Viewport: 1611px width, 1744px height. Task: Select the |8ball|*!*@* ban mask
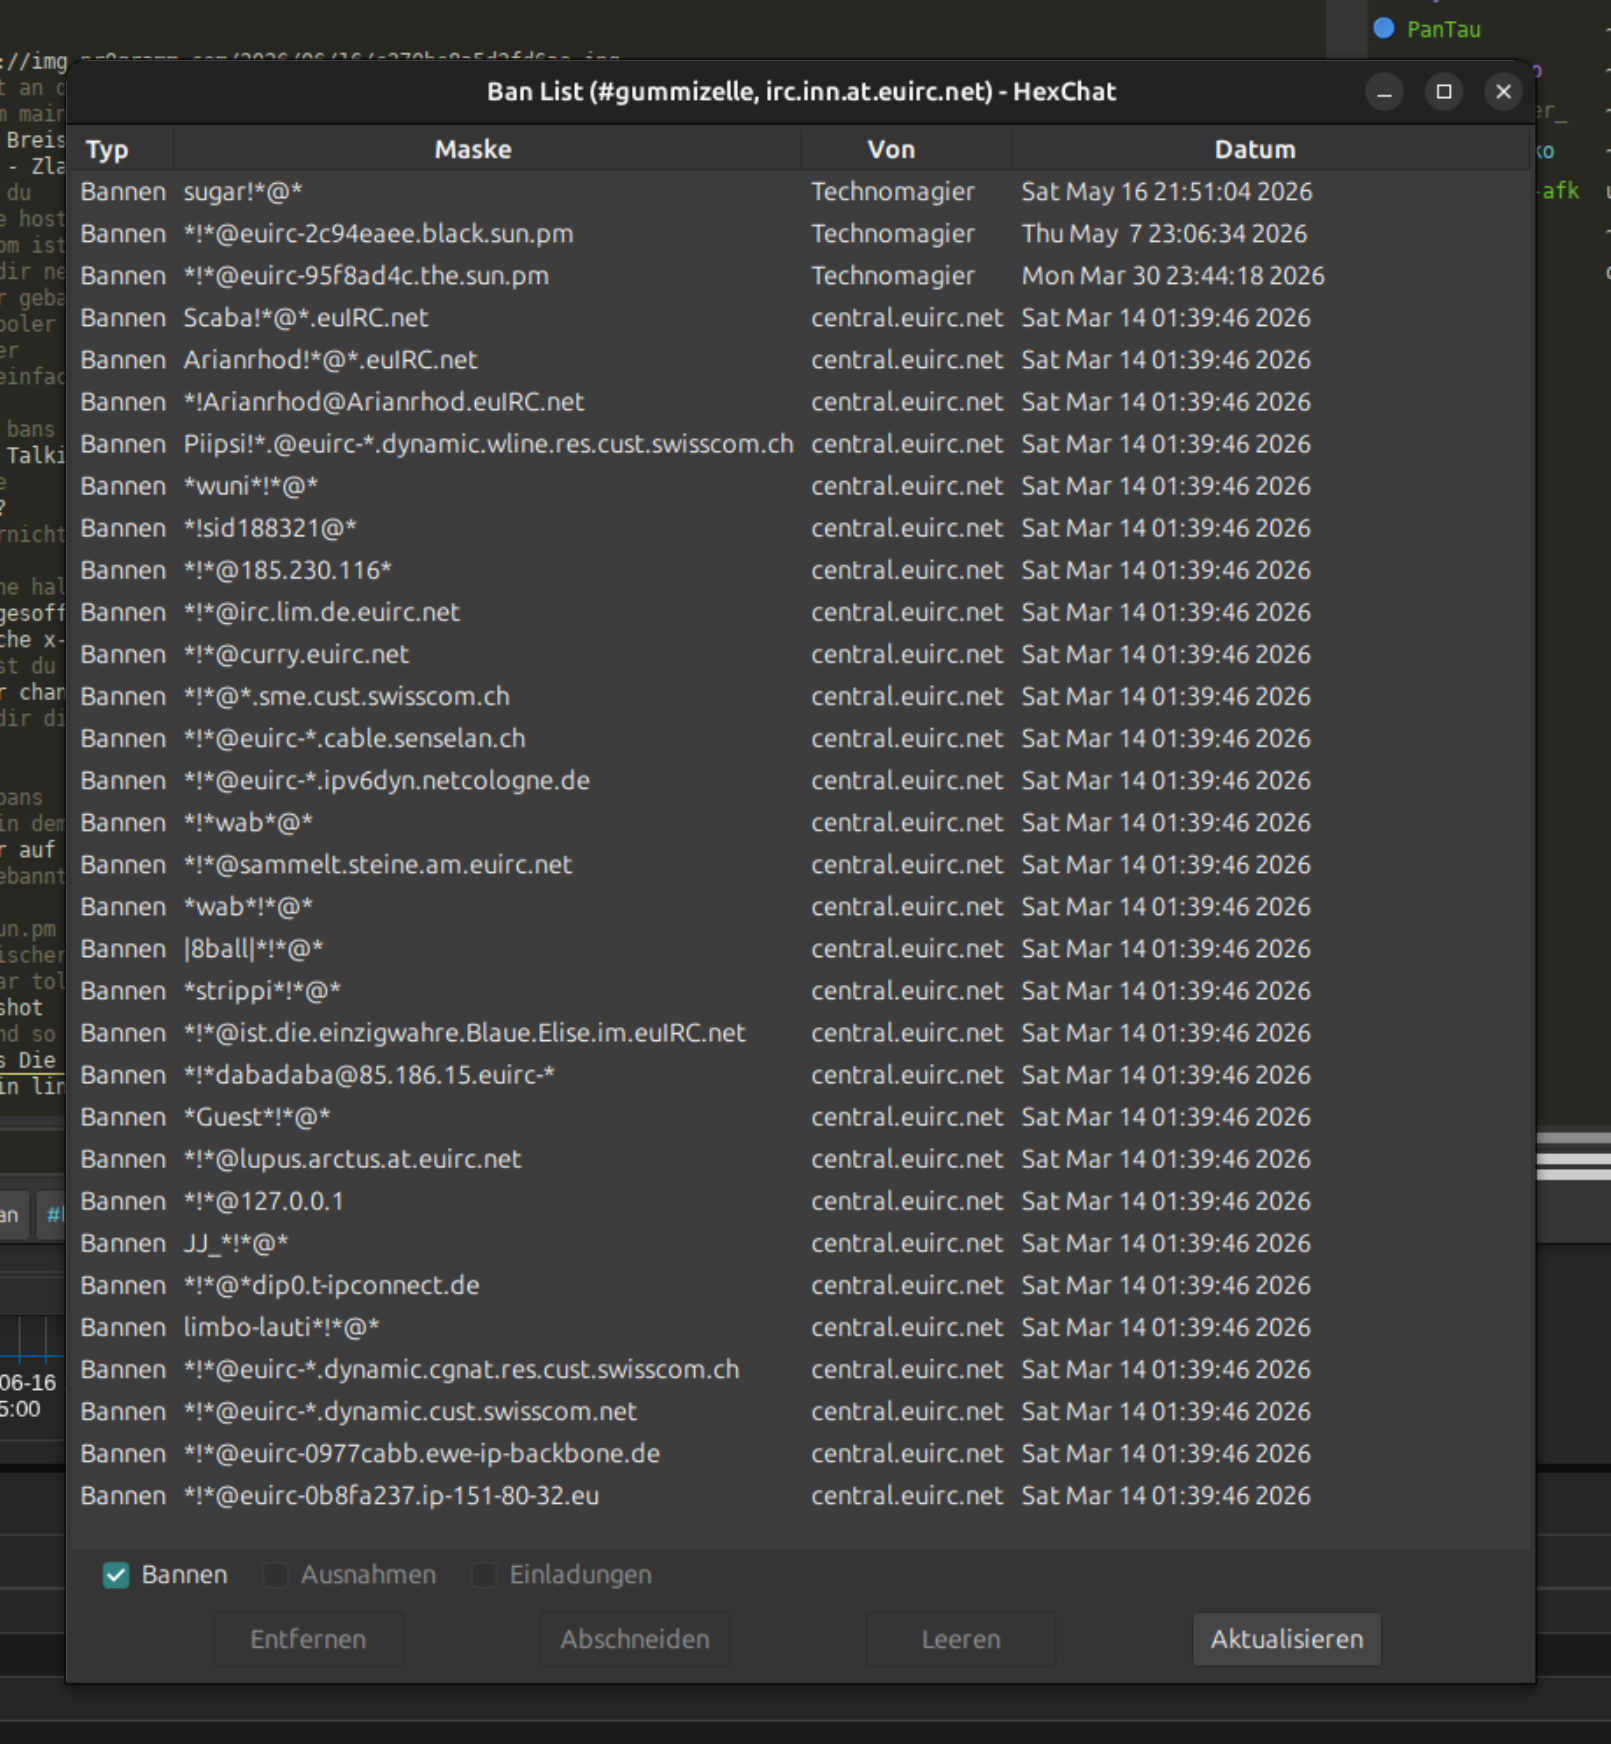point(253,948)
